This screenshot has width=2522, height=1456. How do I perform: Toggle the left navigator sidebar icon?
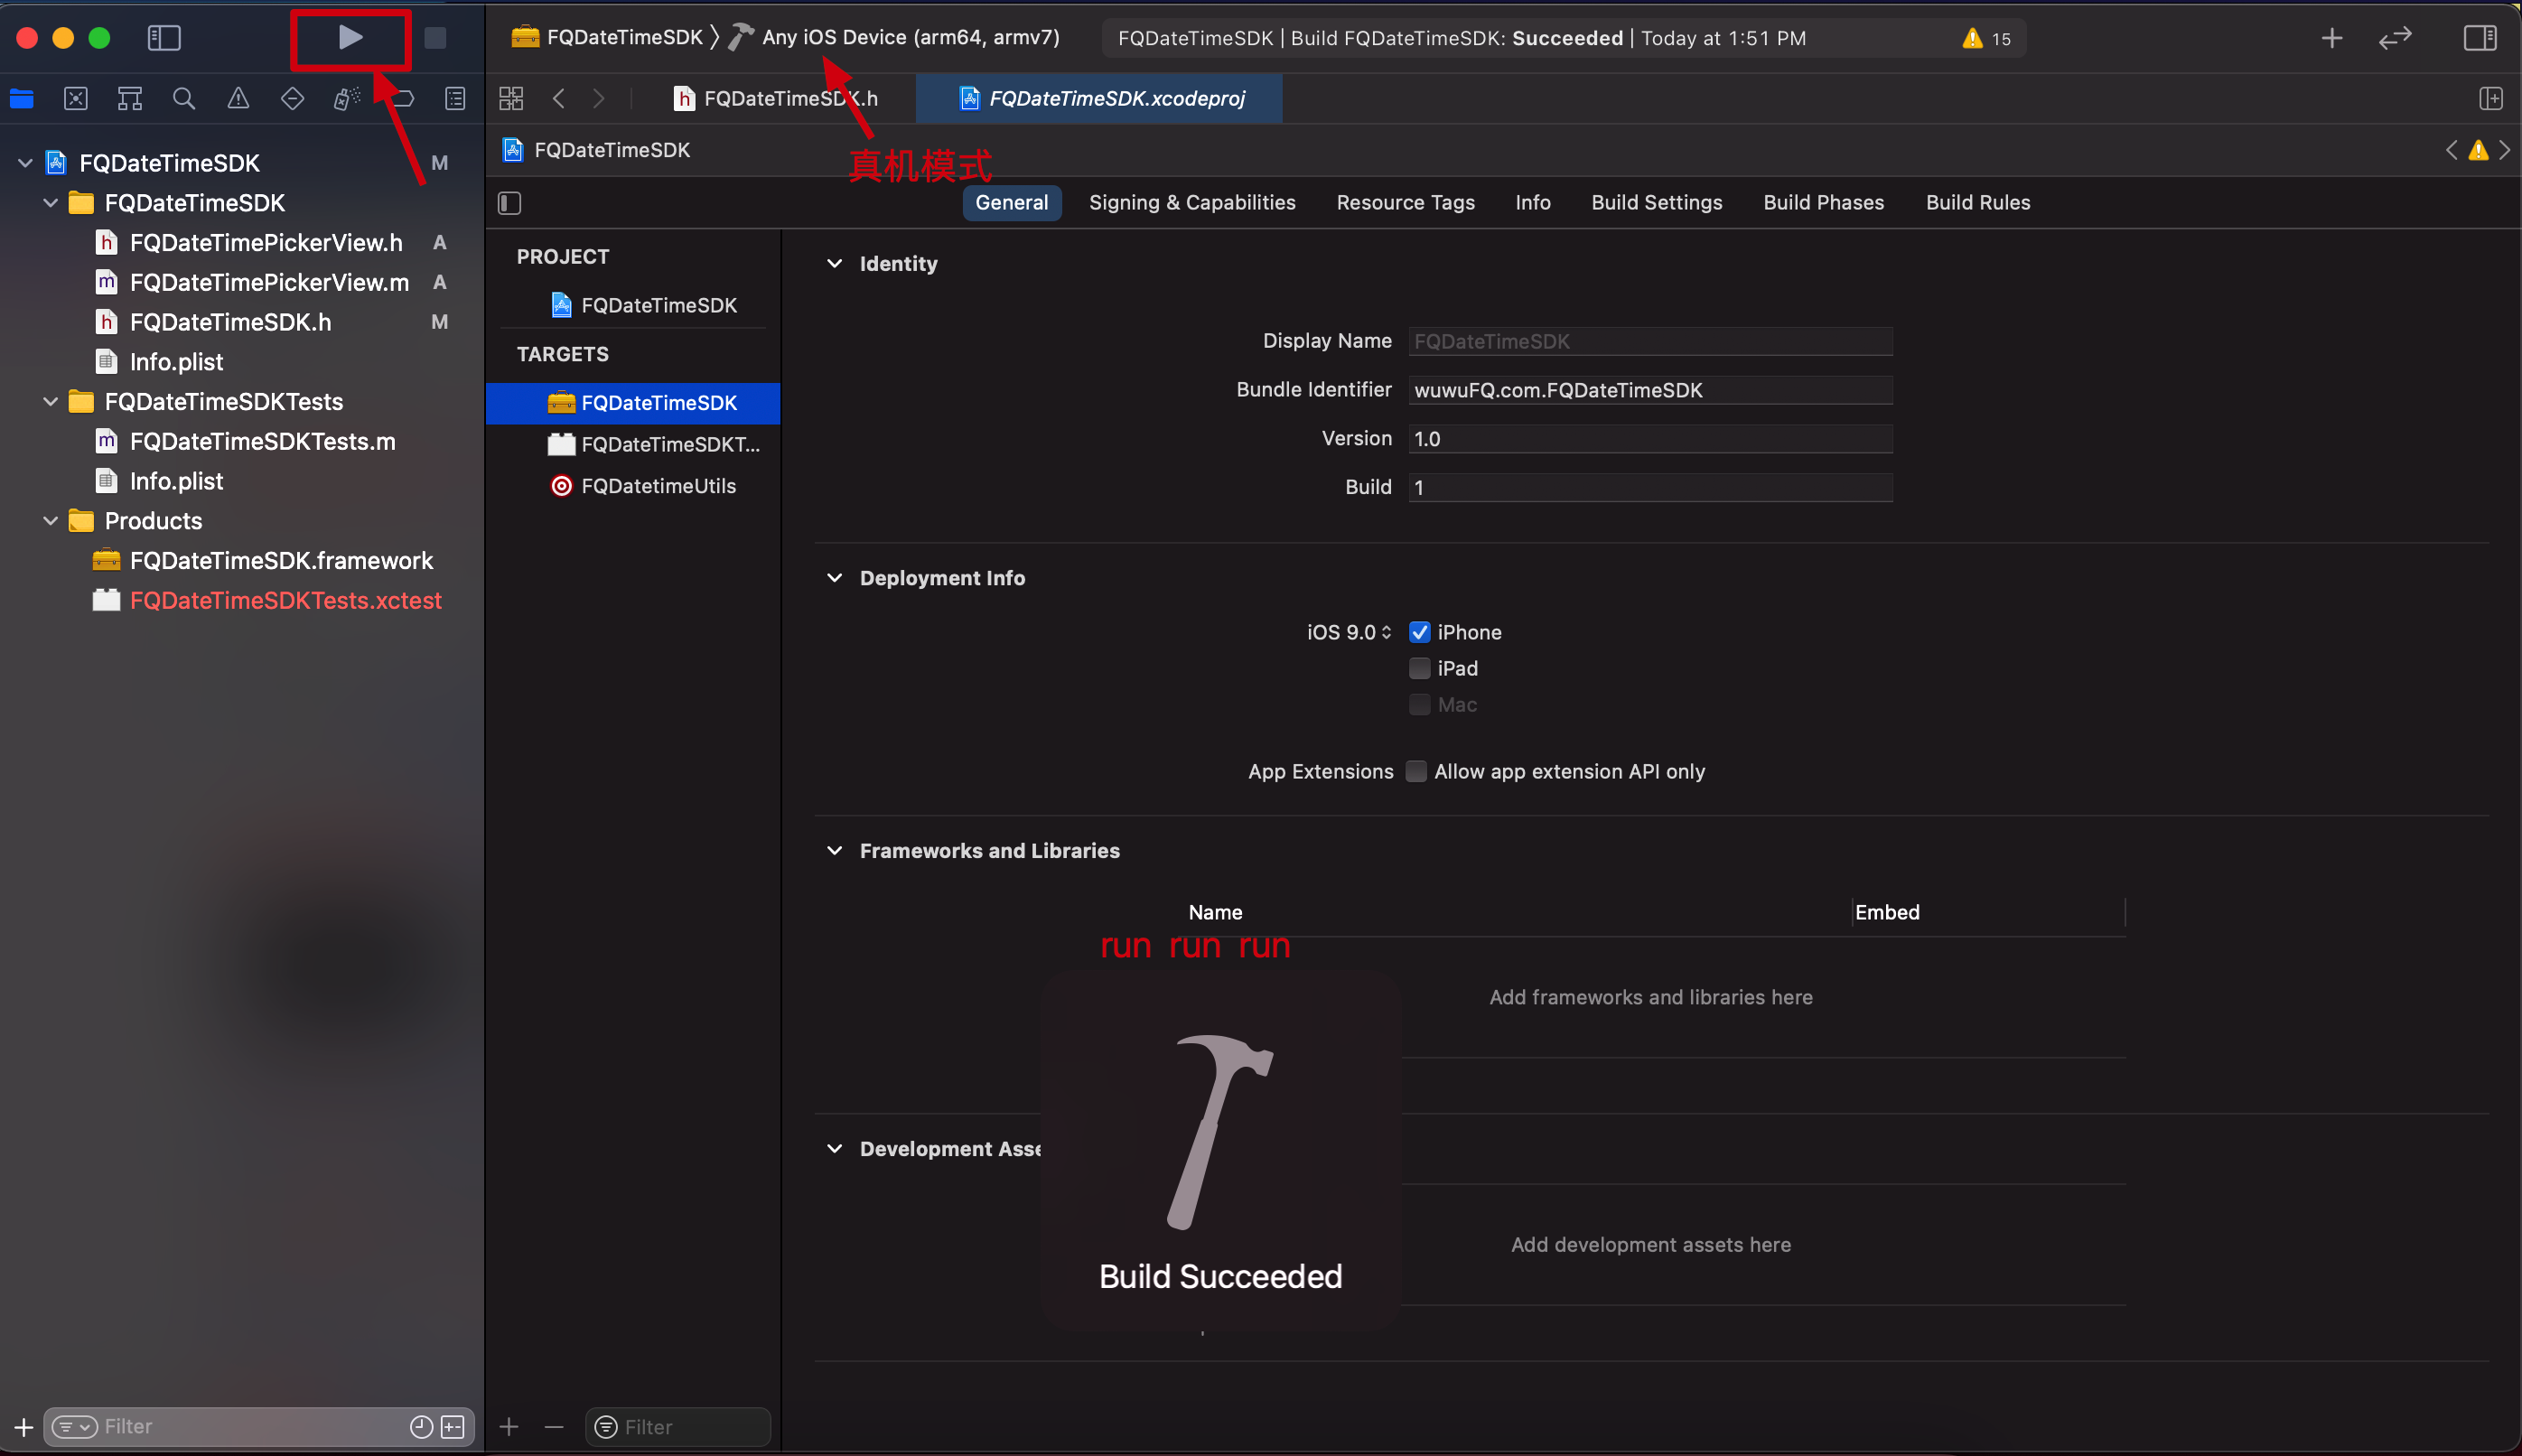point(164,38)
